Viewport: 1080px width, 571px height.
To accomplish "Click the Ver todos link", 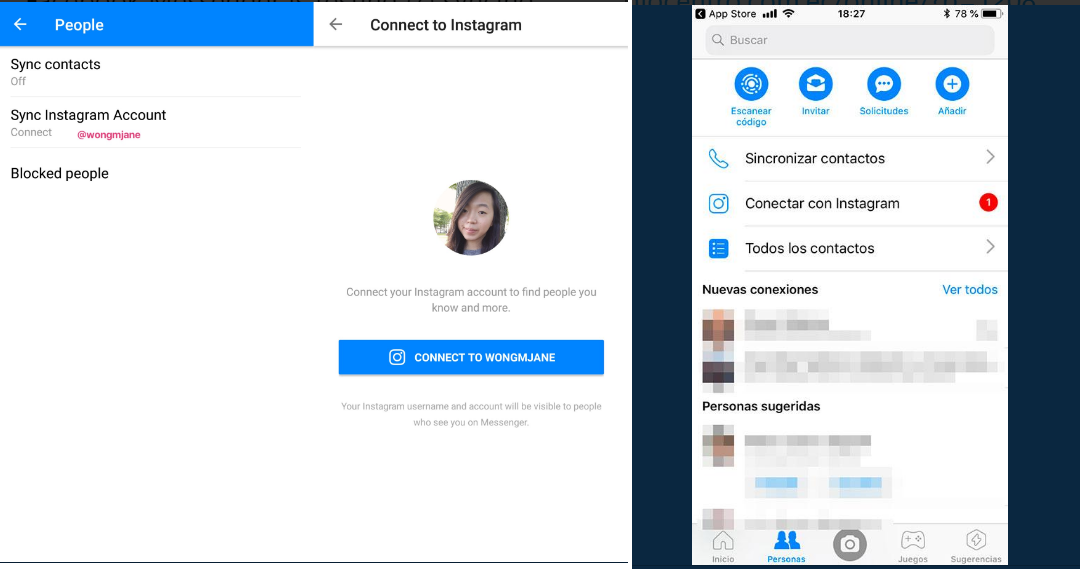I will tap(969, 290).
